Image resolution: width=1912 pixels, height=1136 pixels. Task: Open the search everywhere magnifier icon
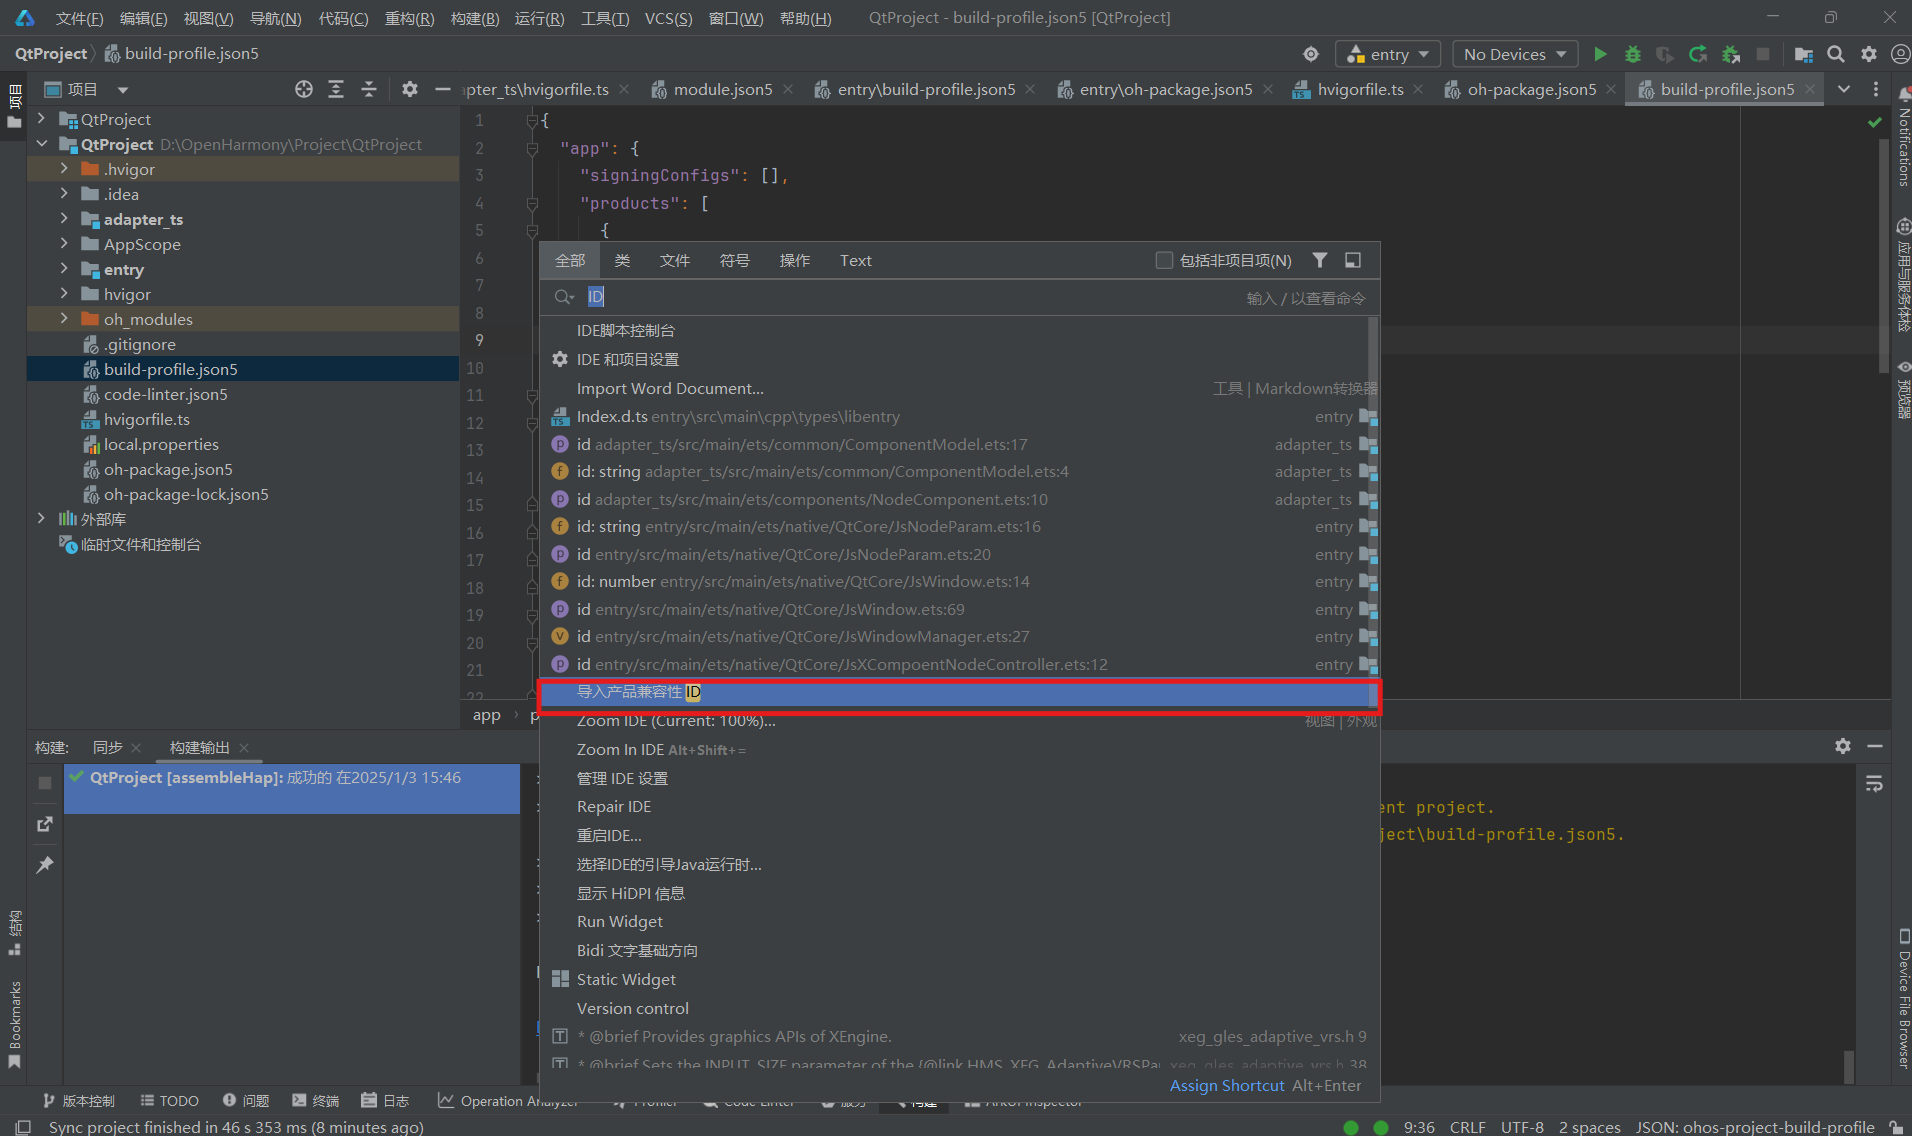coord(1836,54)
